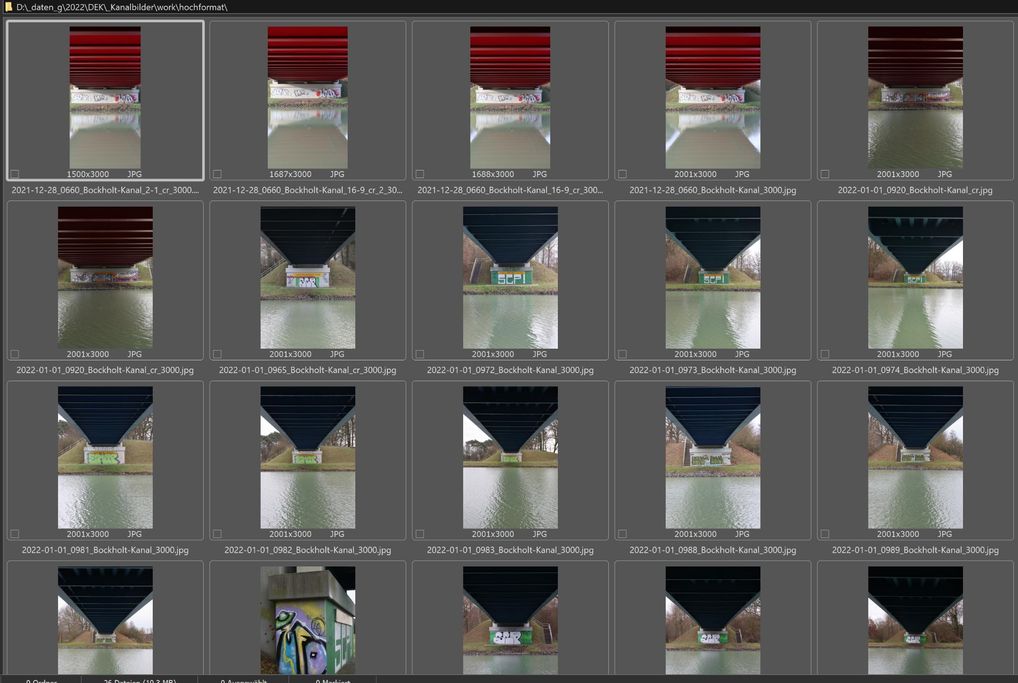Viewport: 1018px width, 683px height.
Task: Tick checkbox of 0660_Bockholt-Kanal_16-9_cr_2_30 image
Action: [x=217, y=174]
